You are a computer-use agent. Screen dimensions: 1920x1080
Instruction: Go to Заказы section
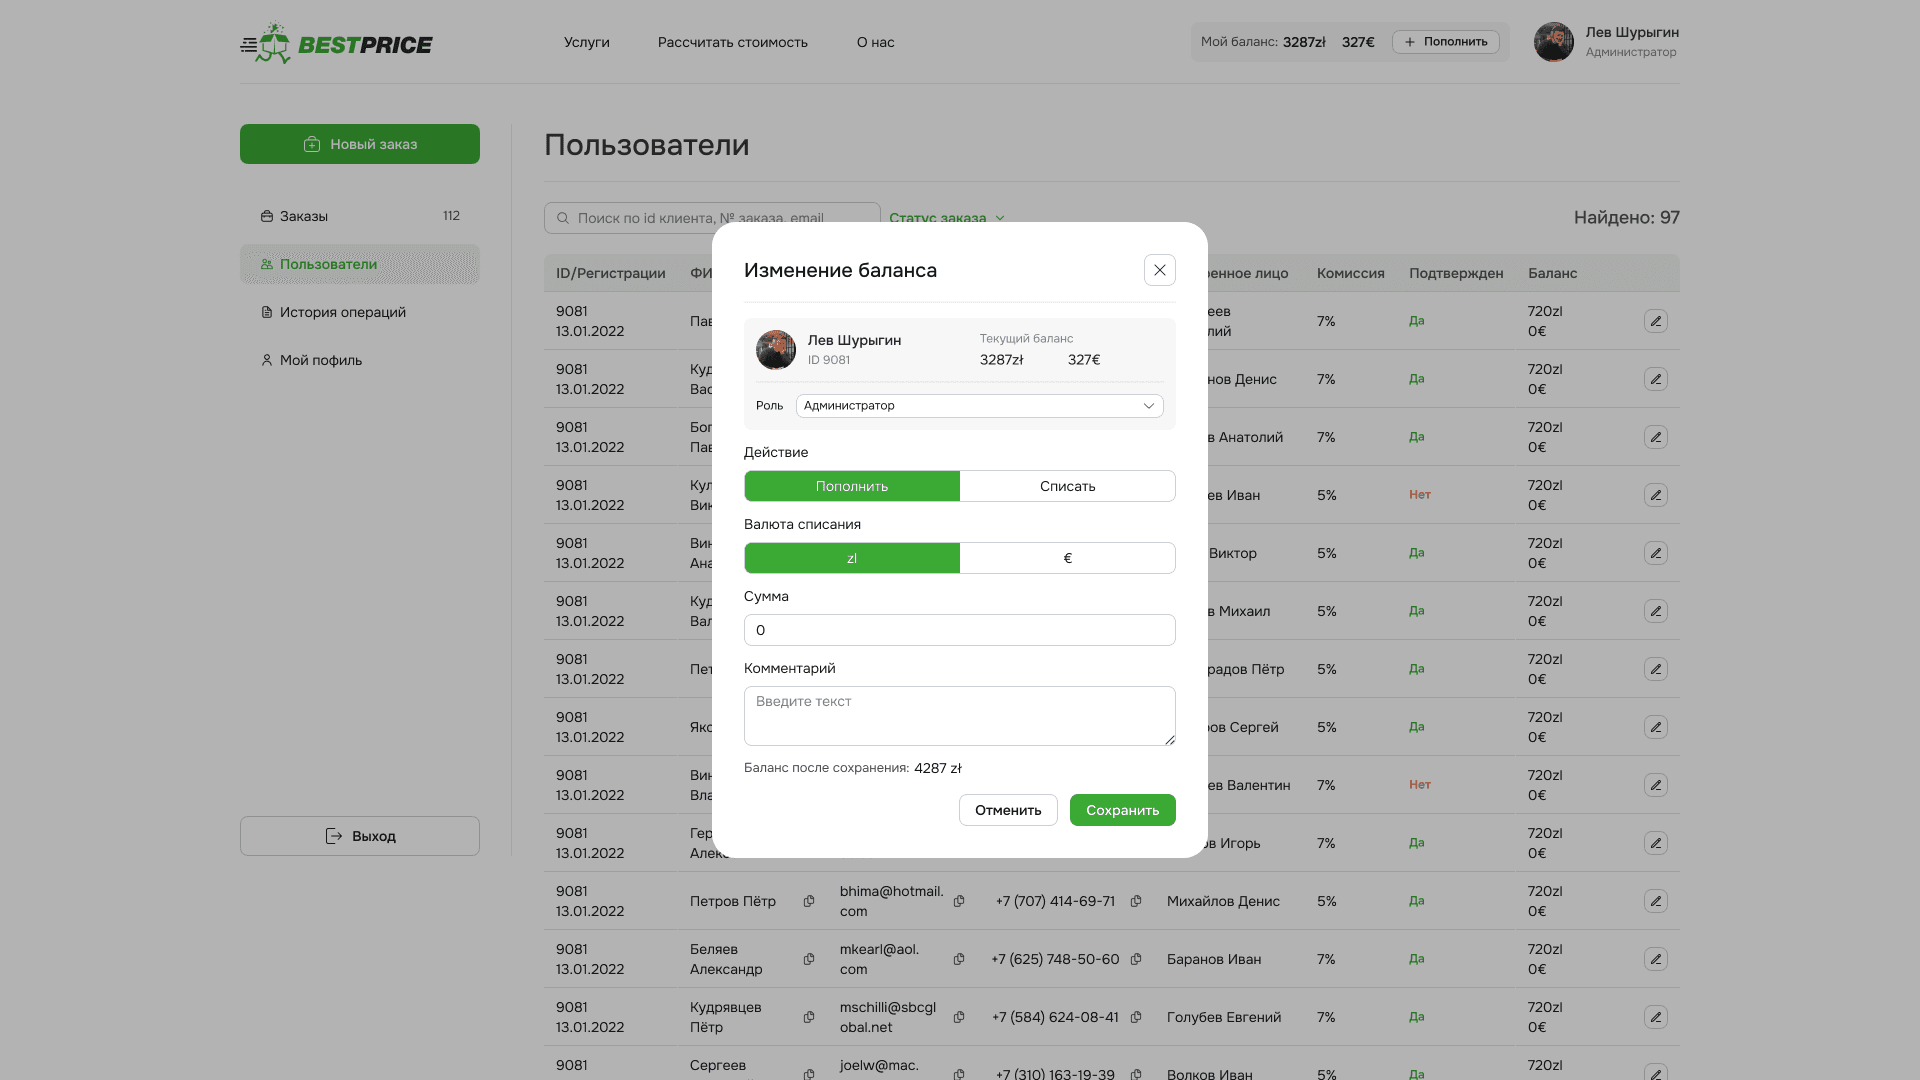tap(304, 216)
